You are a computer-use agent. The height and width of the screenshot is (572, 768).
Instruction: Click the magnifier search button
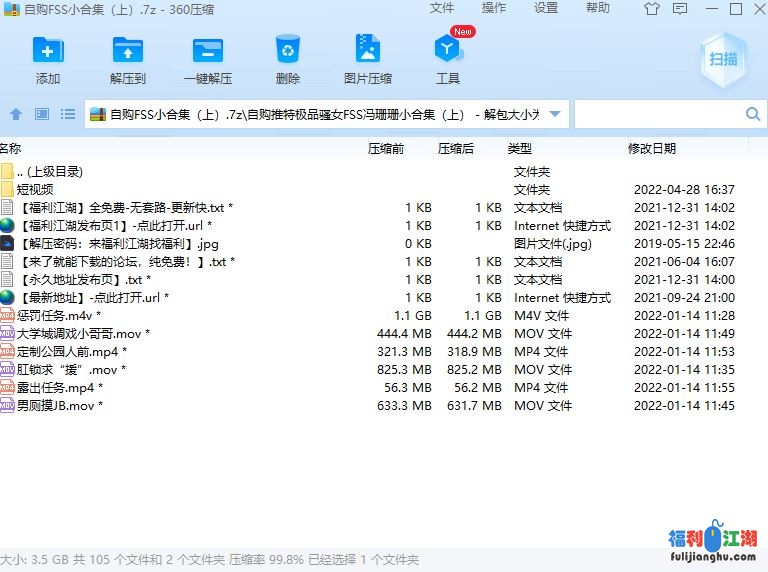[753, 114]
